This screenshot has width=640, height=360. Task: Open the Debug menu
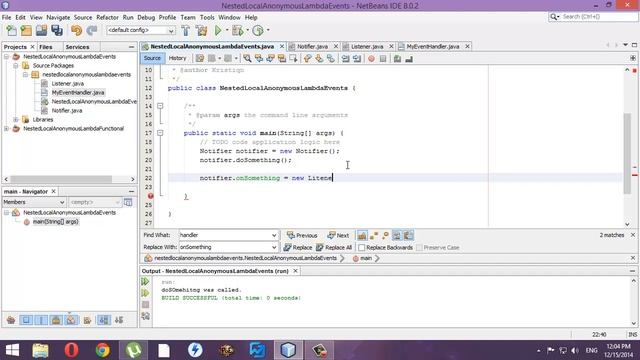tap(146, 18)
